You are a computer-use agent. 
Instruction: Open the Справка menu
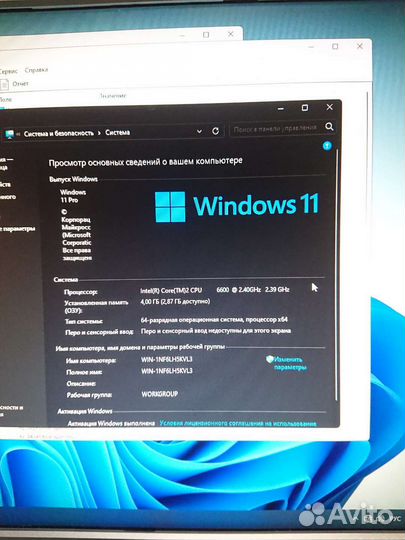pos(36,70)
